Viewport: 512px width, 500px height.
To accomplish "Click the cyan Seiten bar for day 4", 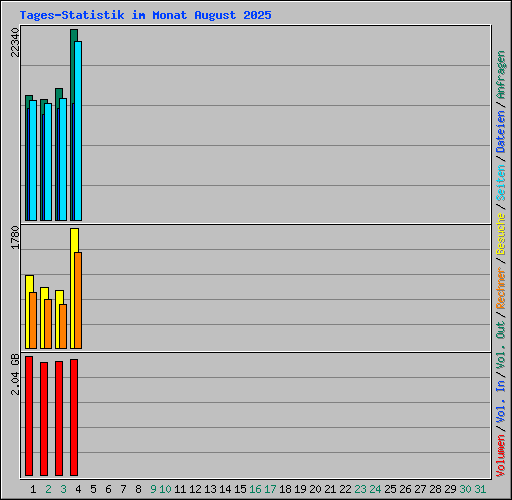I will tap(78, 131).
